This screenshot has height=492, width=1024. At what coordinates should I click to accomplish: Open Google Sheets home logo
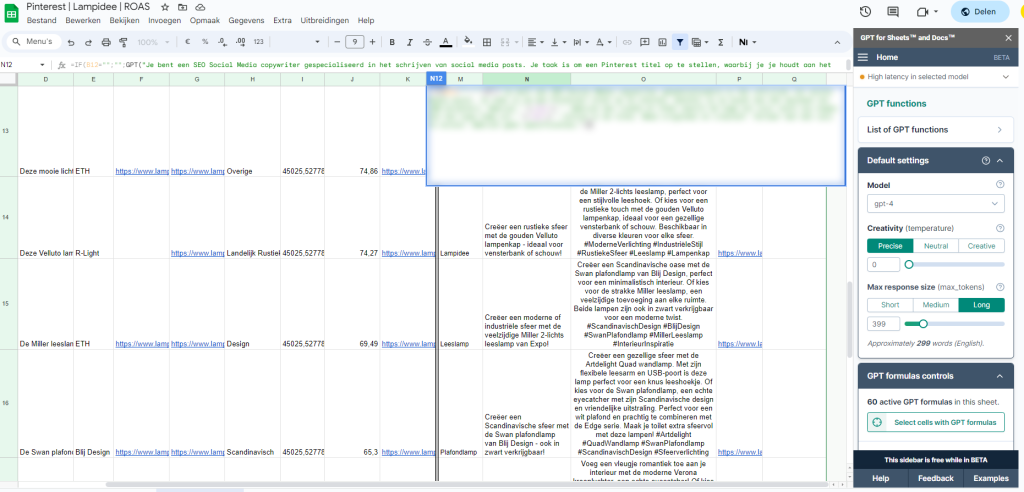12,13
